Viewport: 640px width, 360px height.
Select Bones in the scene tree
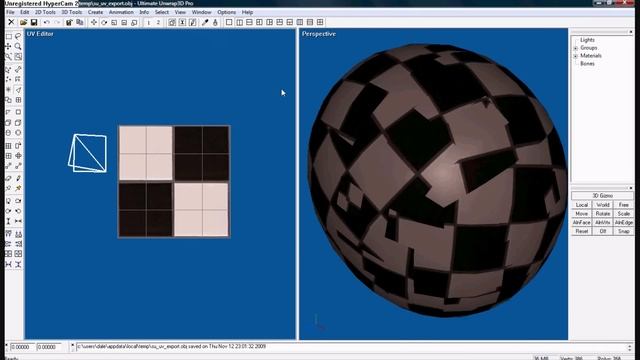[587, 64]
